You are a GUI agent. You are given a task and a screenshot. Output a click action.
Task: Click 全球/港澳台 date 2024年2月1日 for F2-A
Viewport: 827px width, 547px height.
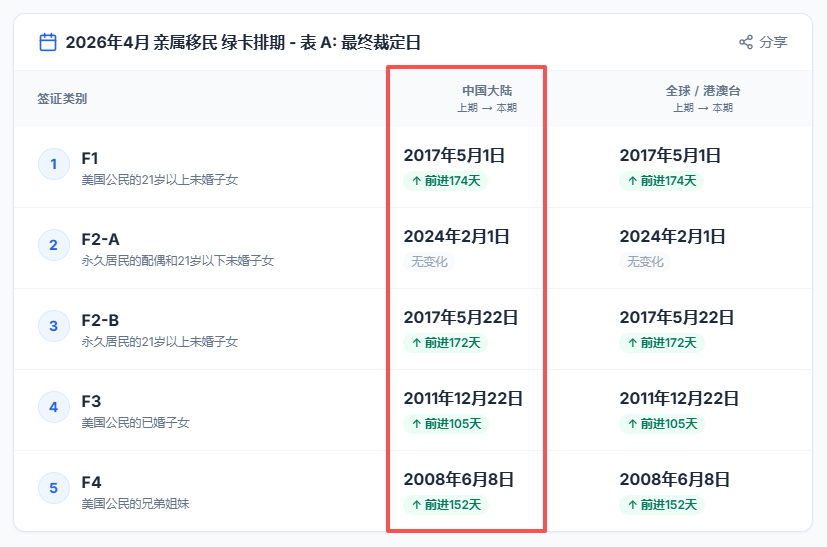coord(672,236)
